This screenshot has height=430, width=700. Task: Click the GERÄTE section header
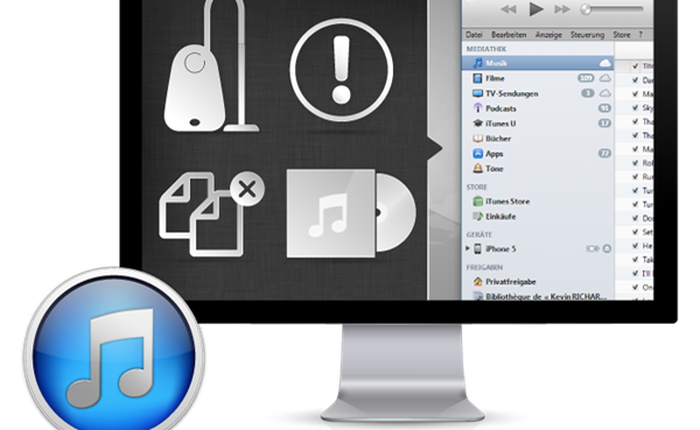pos(479,234)
